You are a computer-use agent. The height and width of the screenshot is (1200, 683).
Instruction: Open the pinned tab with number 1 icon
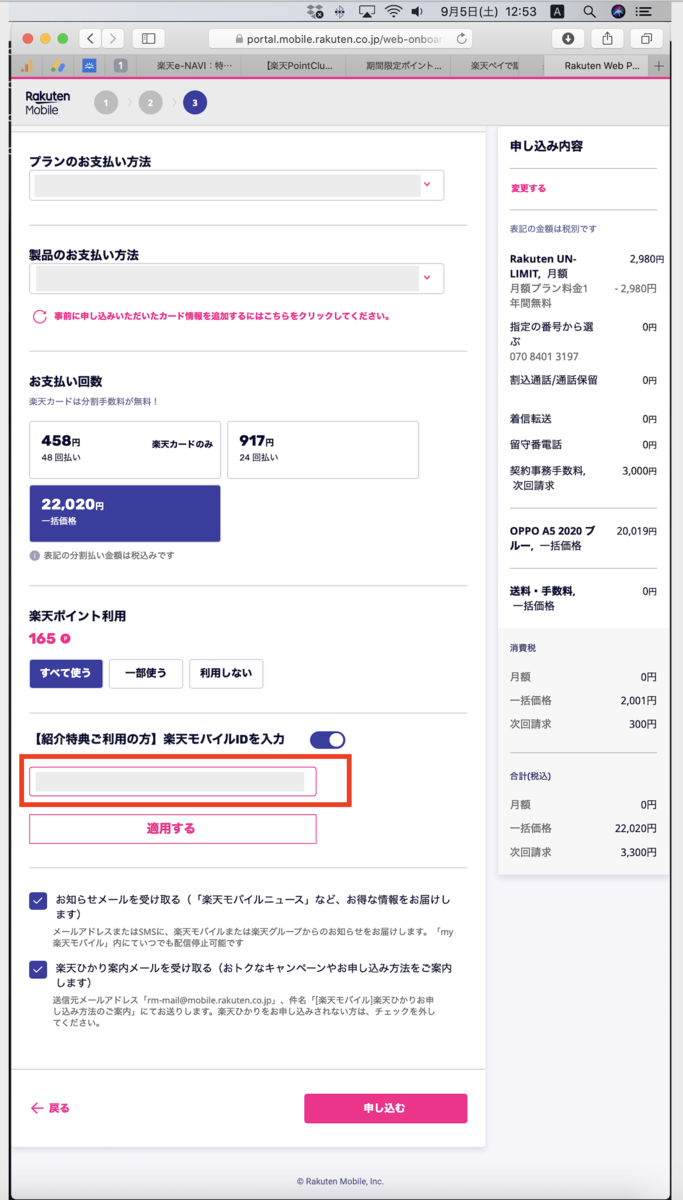120,66
